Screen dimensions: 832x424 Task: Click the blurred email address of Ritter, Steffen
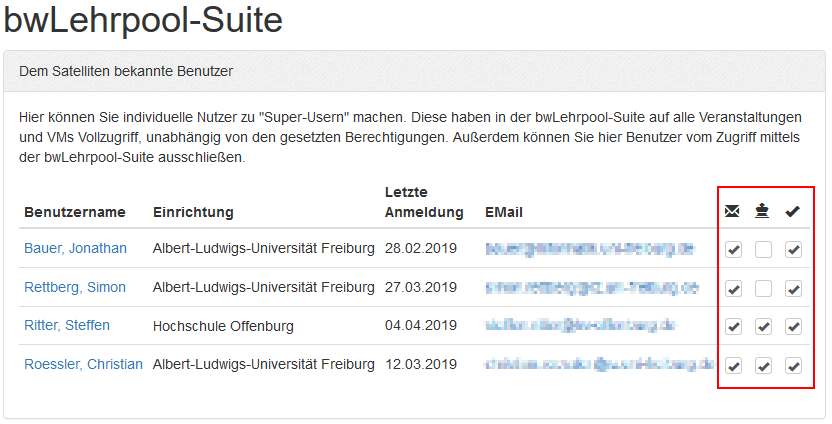pos(581,325)
